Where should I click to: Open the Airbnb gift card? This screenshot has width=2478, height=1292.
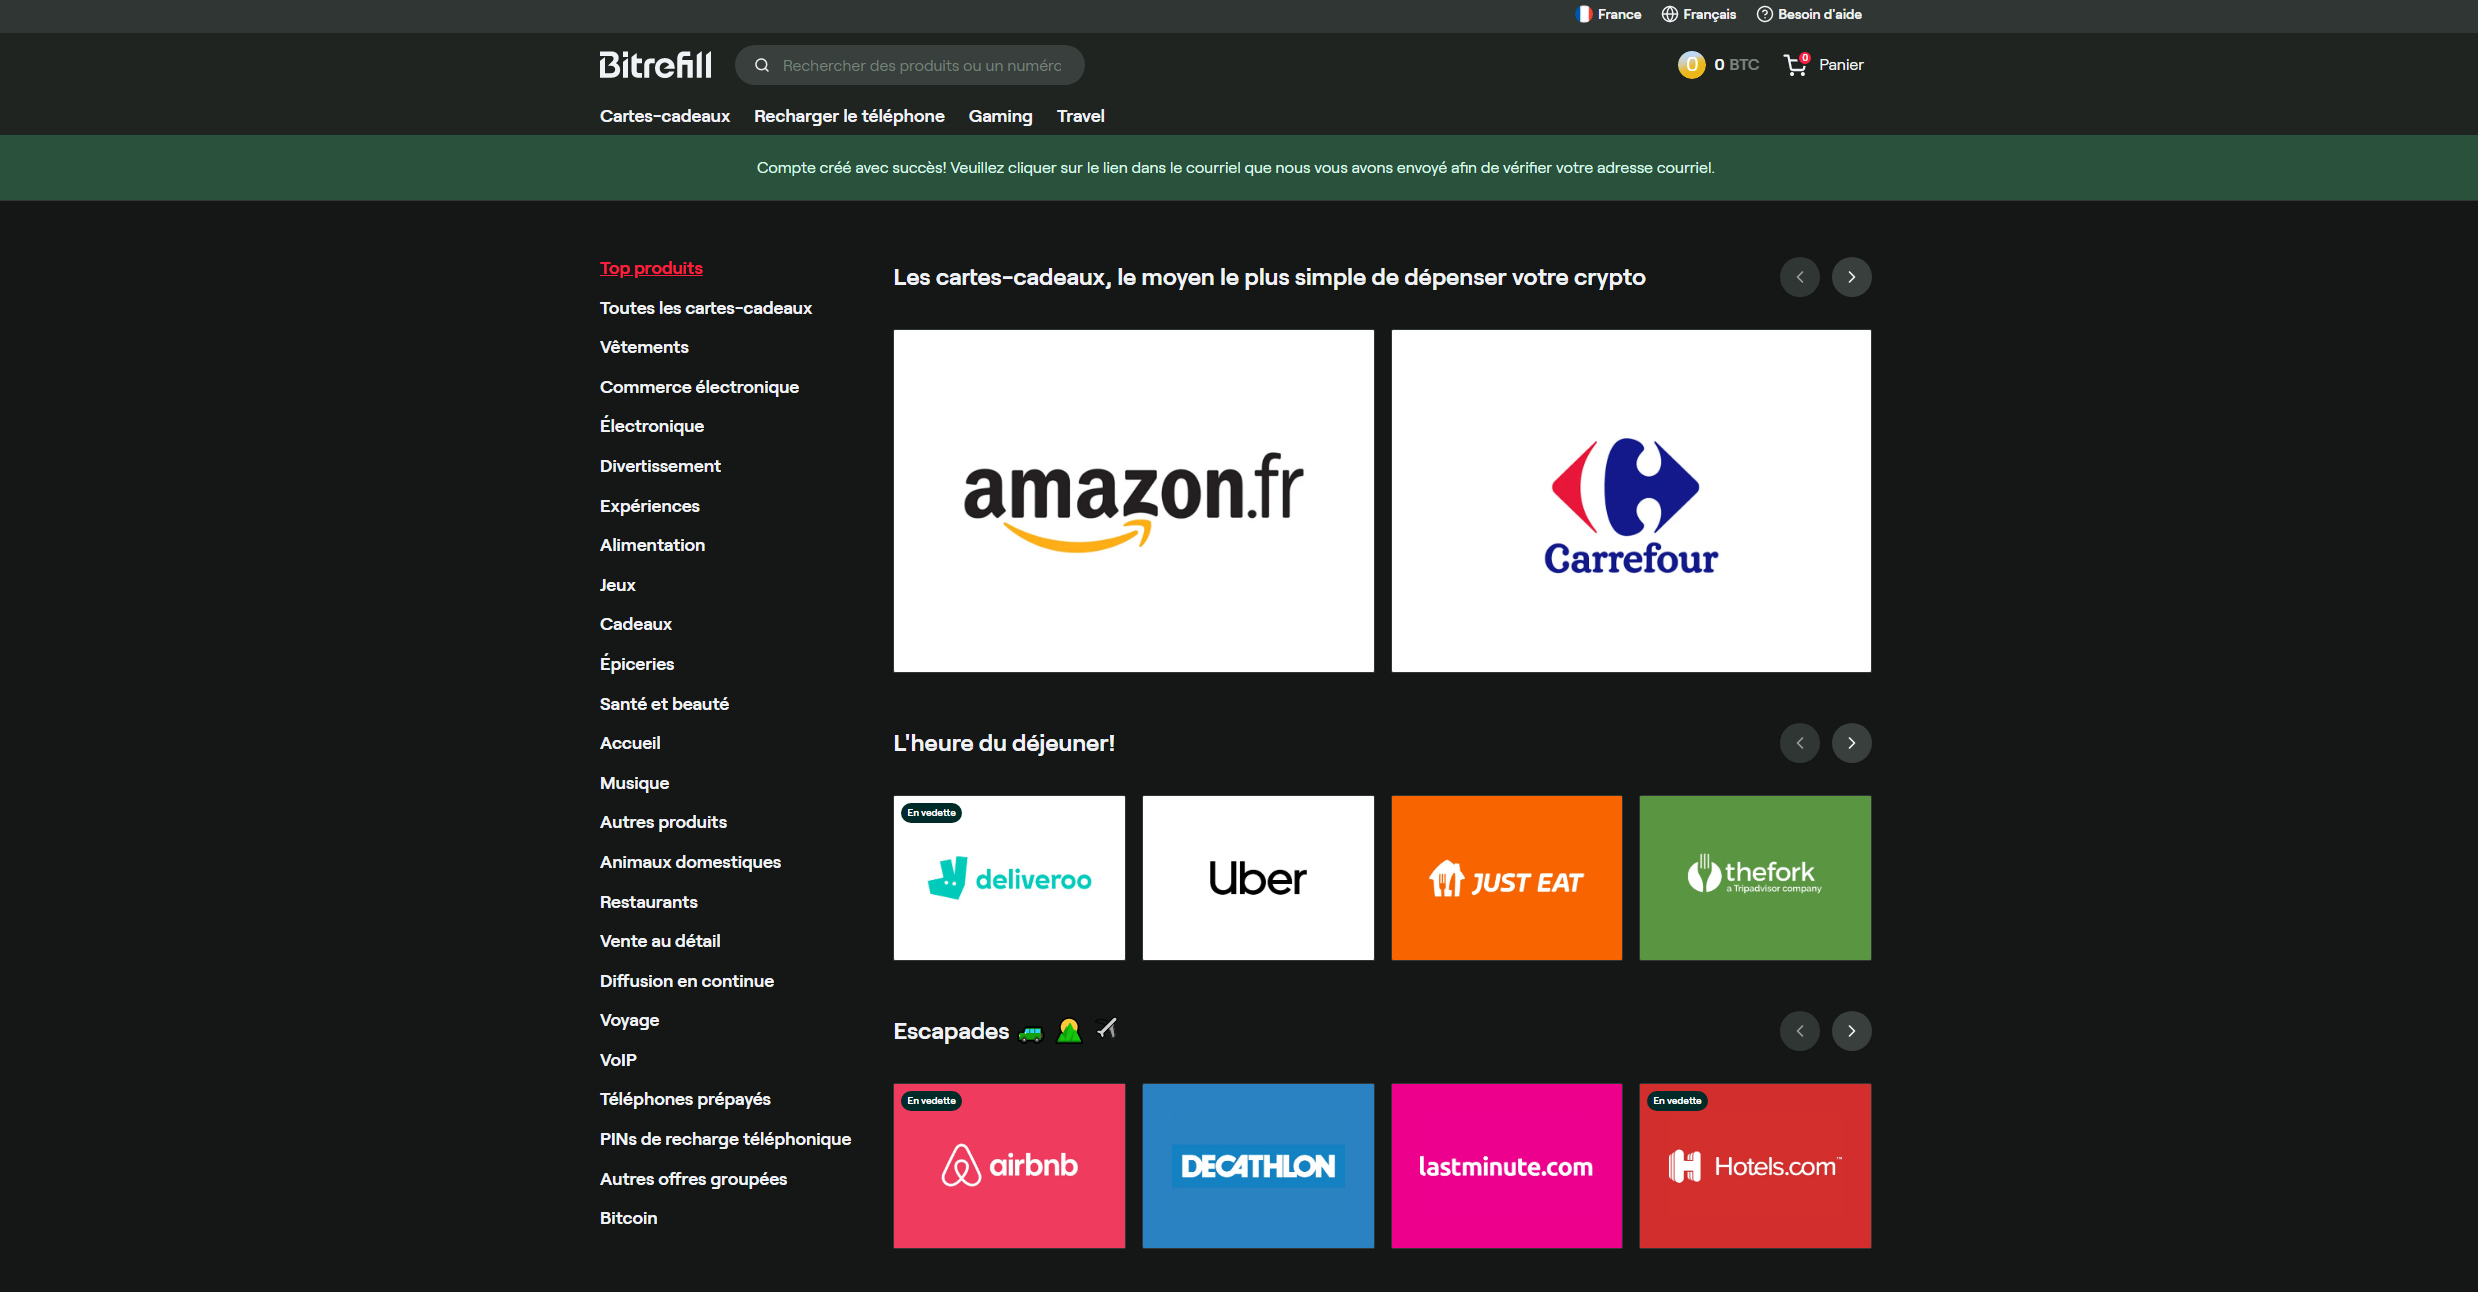pyautogui.click(x=1009, y=1166)
